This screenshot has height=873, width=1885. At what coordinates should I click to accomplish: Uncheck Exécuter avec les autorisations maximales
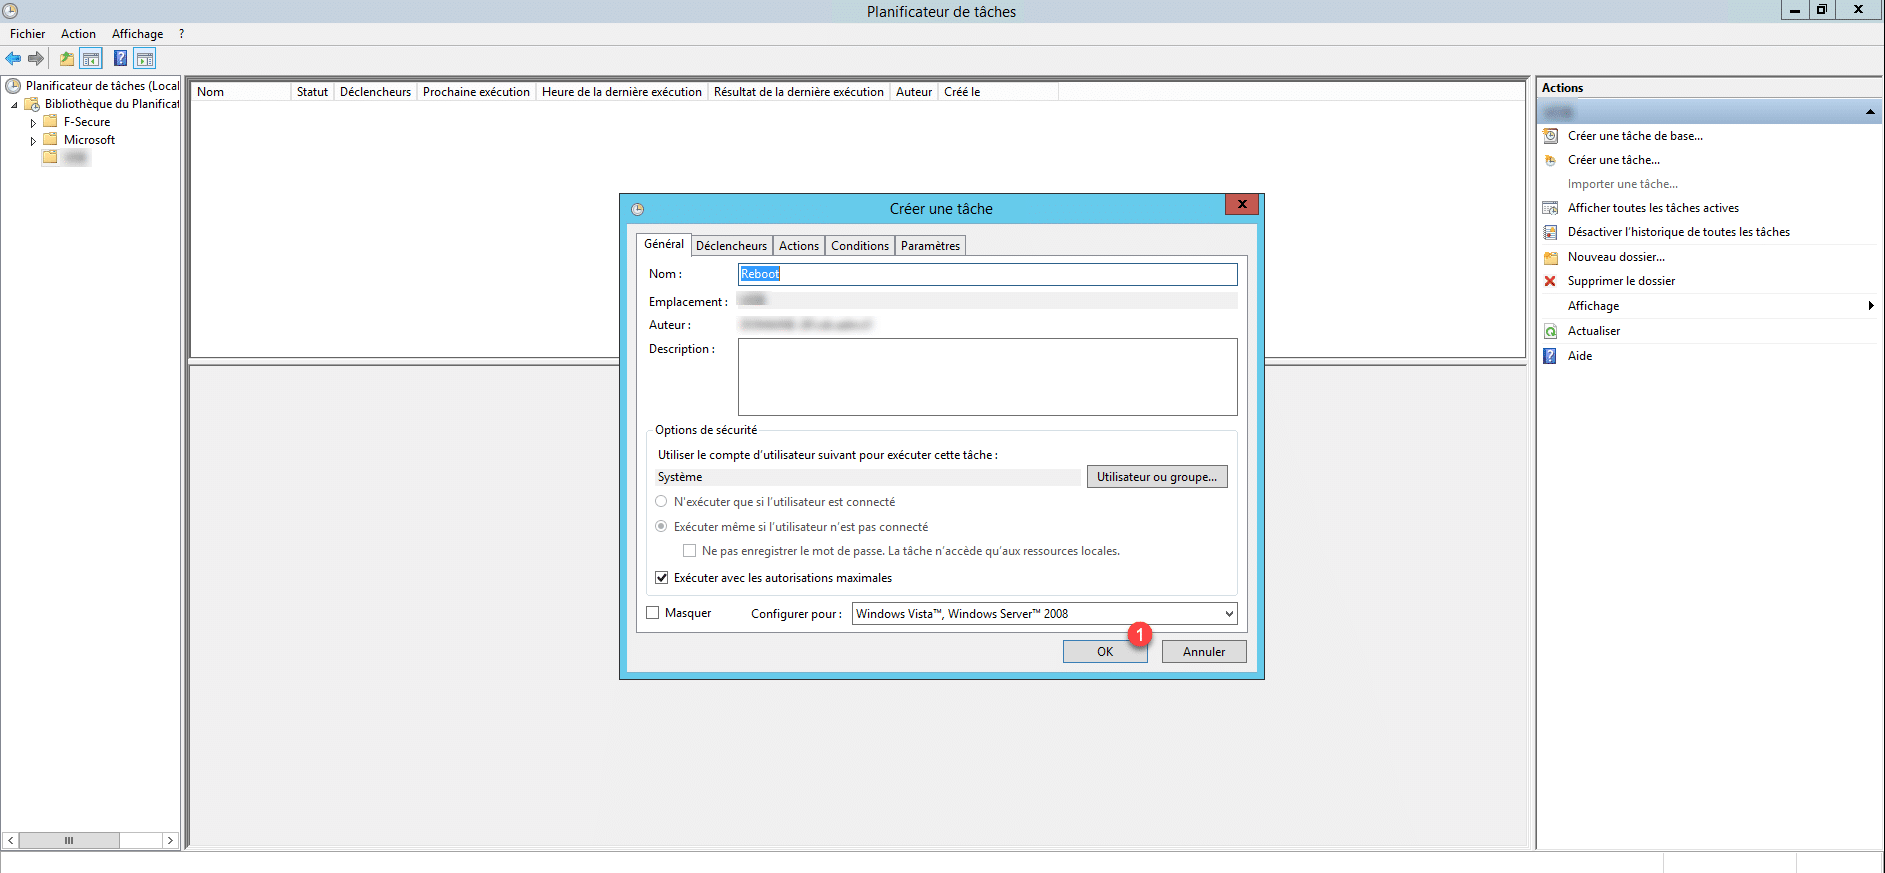661,578
